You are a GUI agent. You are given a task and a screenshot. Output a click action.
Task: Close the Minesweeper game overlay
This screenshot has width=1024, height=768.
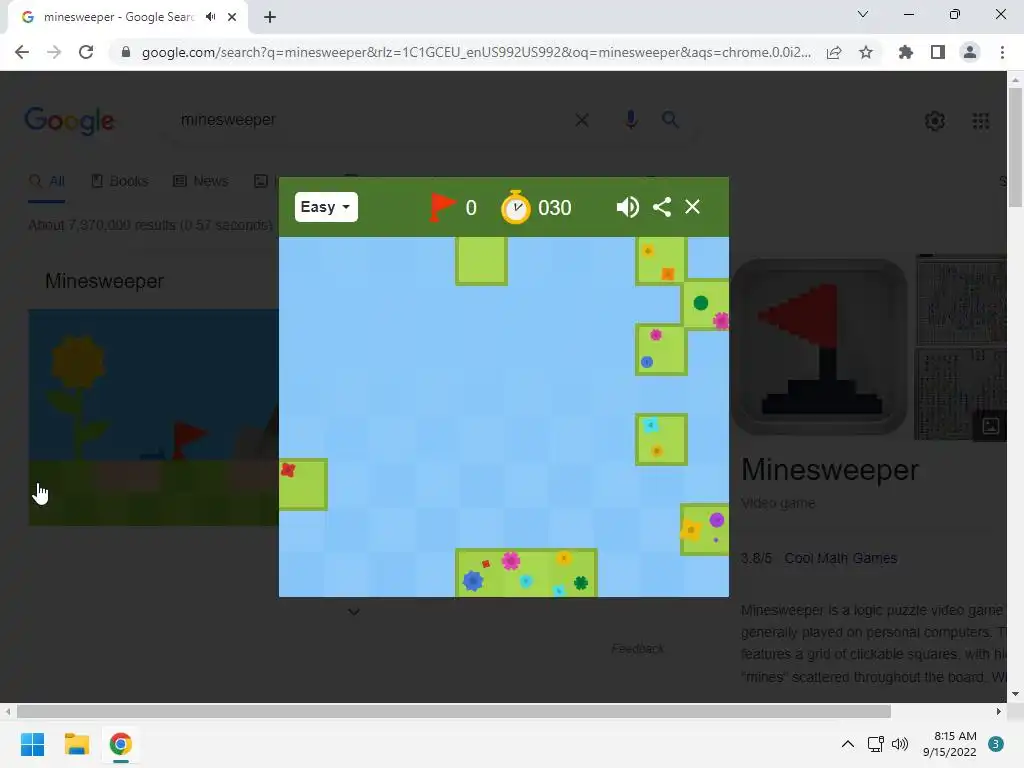692,207
